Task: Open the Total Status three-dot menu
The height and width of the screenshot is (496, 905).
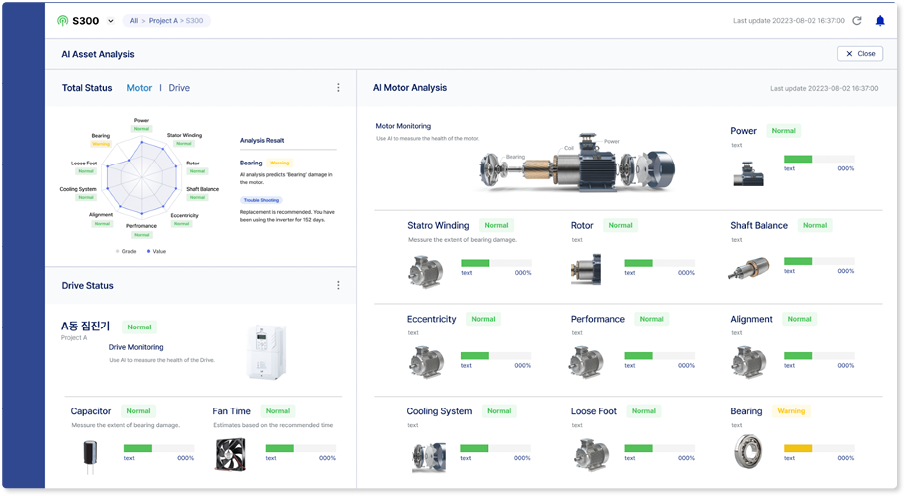Action: (x=338, y=88)
